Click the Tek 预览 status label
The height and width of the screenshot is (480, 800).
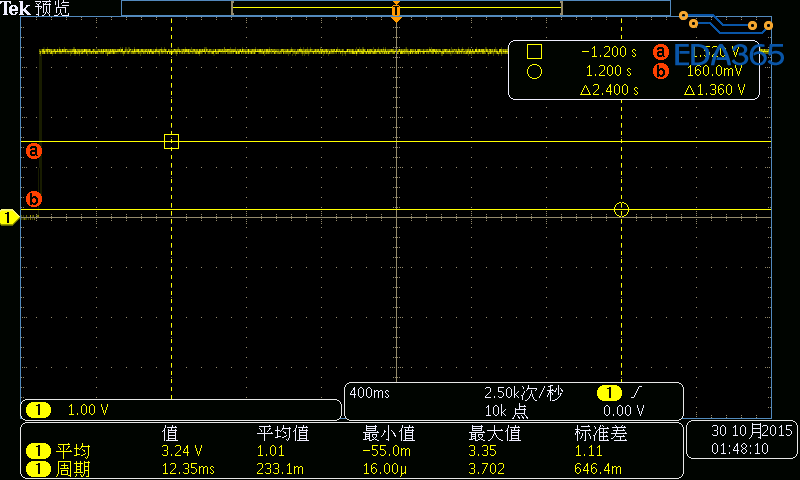coord(35,8)
